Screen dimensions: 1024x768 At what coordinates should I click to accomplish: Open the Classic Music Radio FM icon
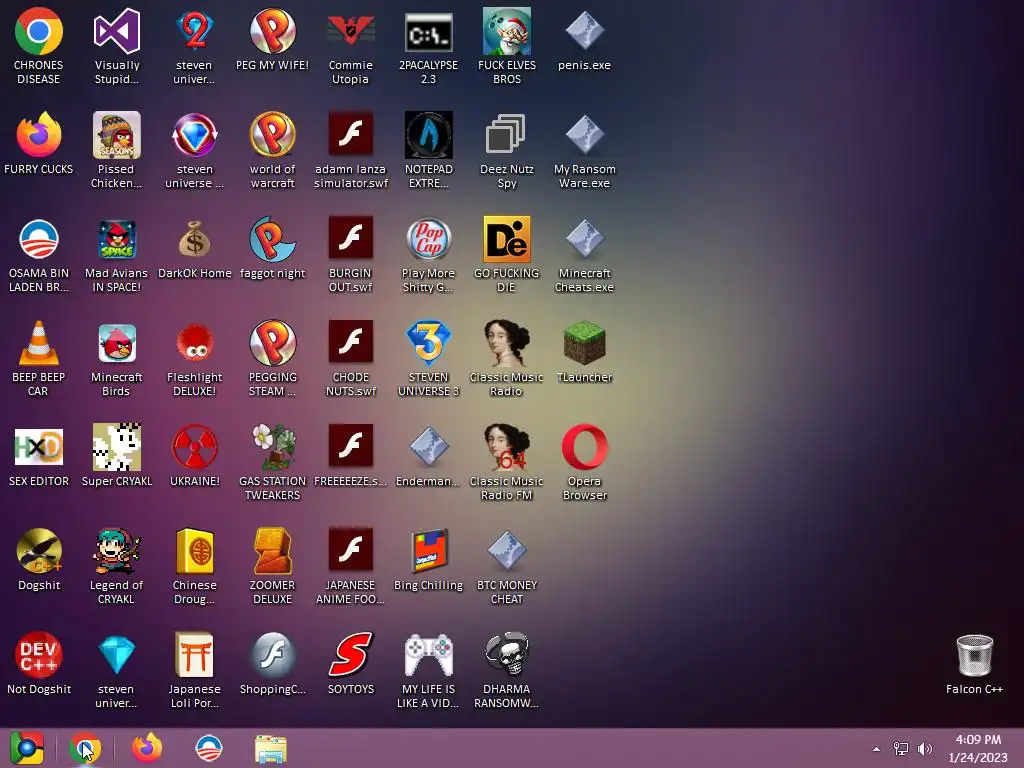pyautogui.click(x=506, y=447)
